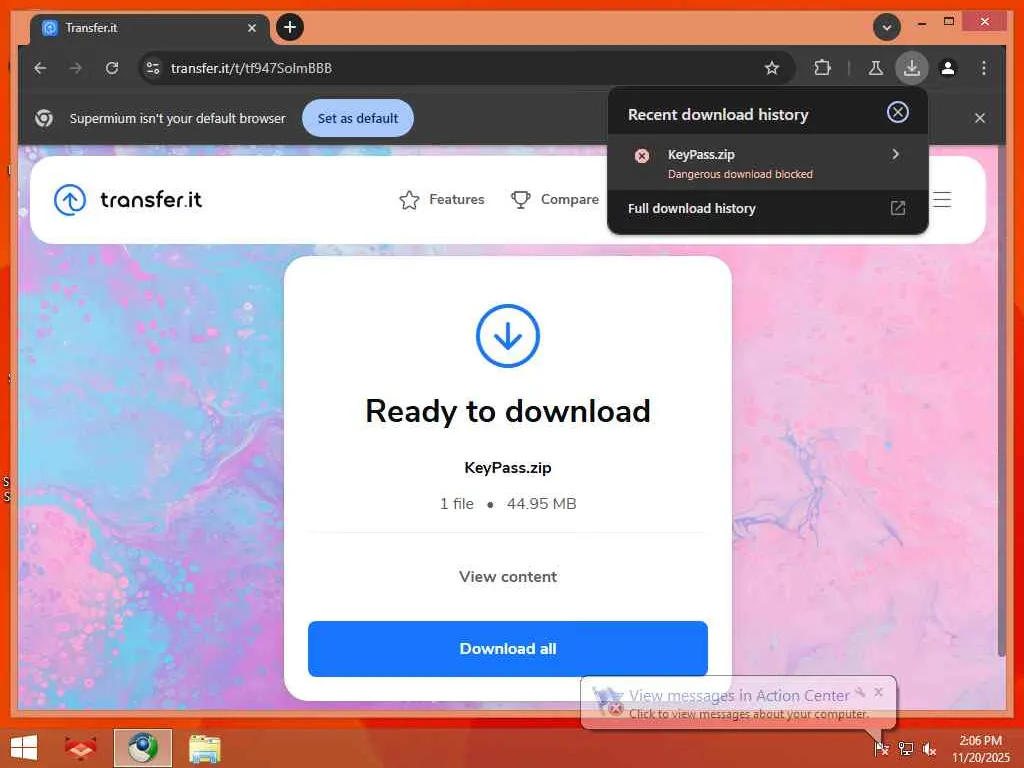The height and width of the screenshot is (768, 1024).
Task: Set Supermium as default browser
Action: click(358, 118)
